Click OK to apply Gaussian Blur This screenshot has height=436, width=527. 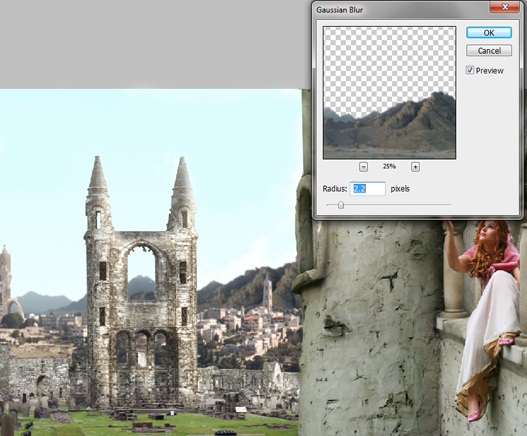click(489, 33)
